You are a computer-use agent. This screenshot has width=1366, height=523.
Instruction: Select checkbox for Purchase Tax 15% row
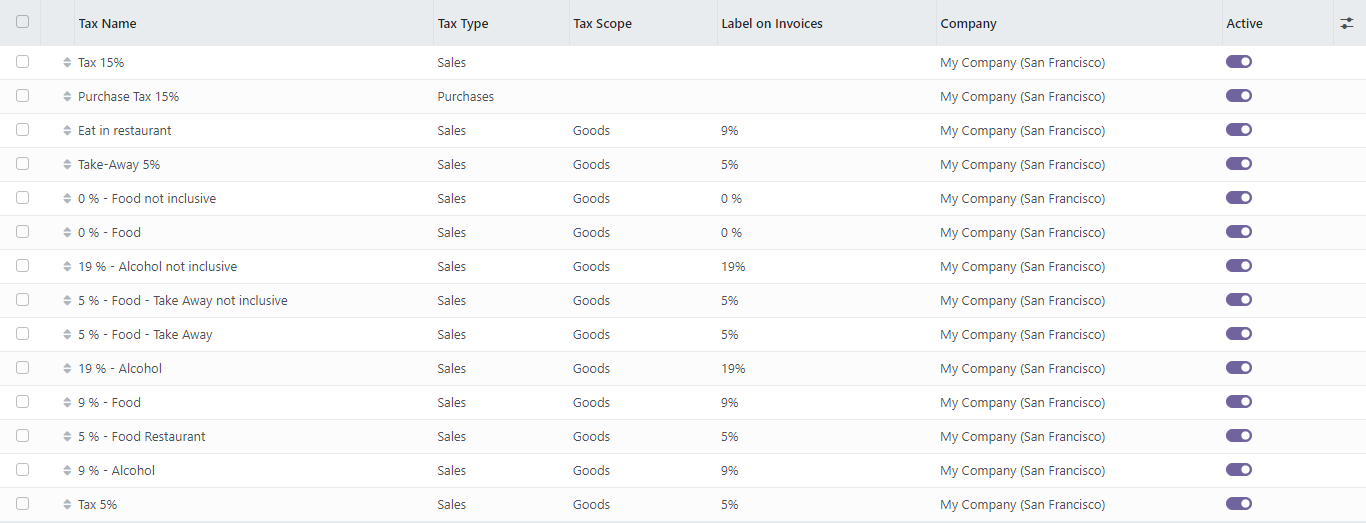point(23,96)
